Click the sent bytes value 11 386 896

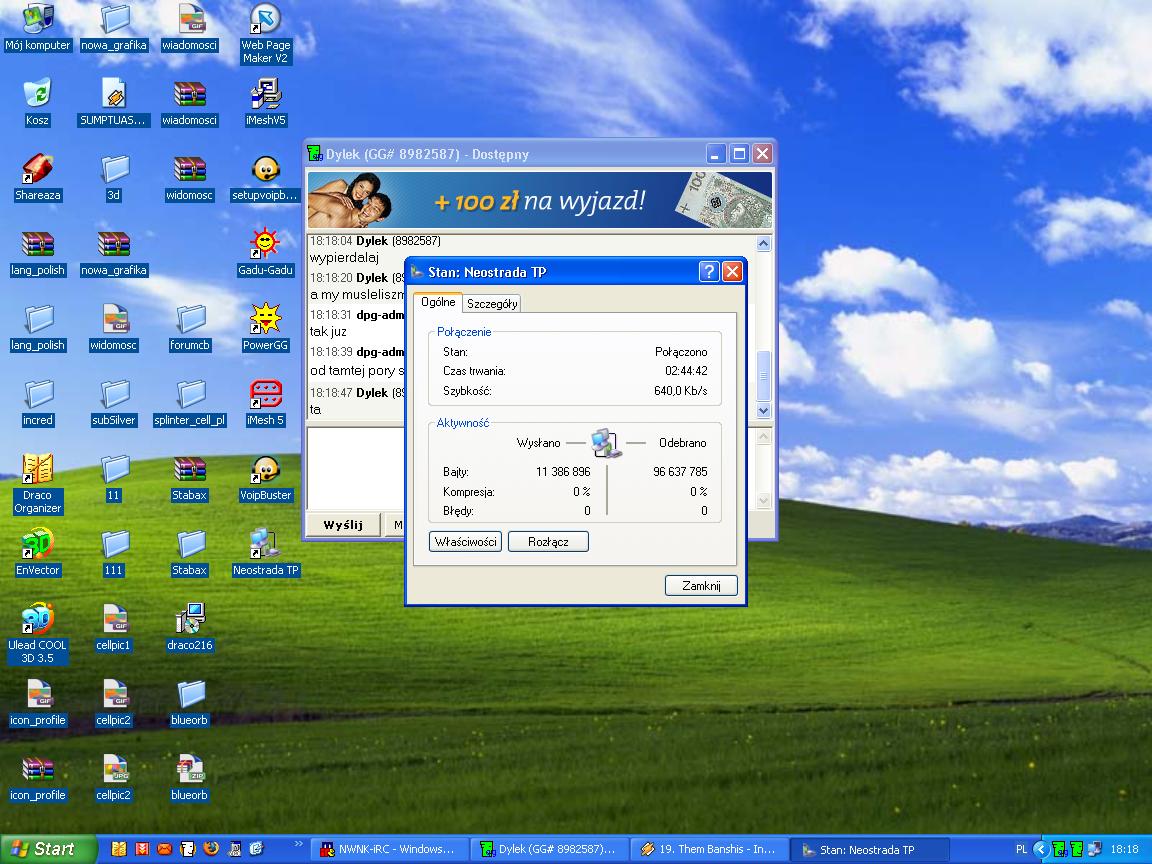(563, 472)
